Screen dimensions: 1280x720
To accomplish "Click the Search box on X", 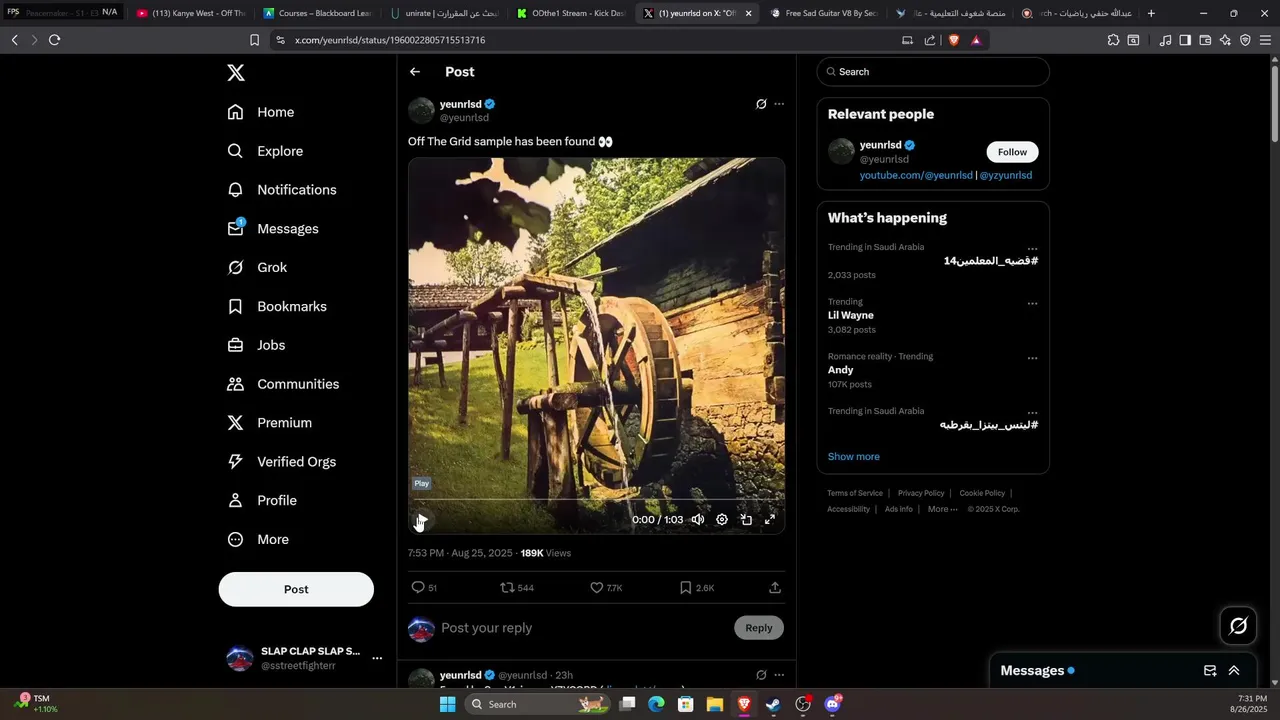I will point(933,72).
